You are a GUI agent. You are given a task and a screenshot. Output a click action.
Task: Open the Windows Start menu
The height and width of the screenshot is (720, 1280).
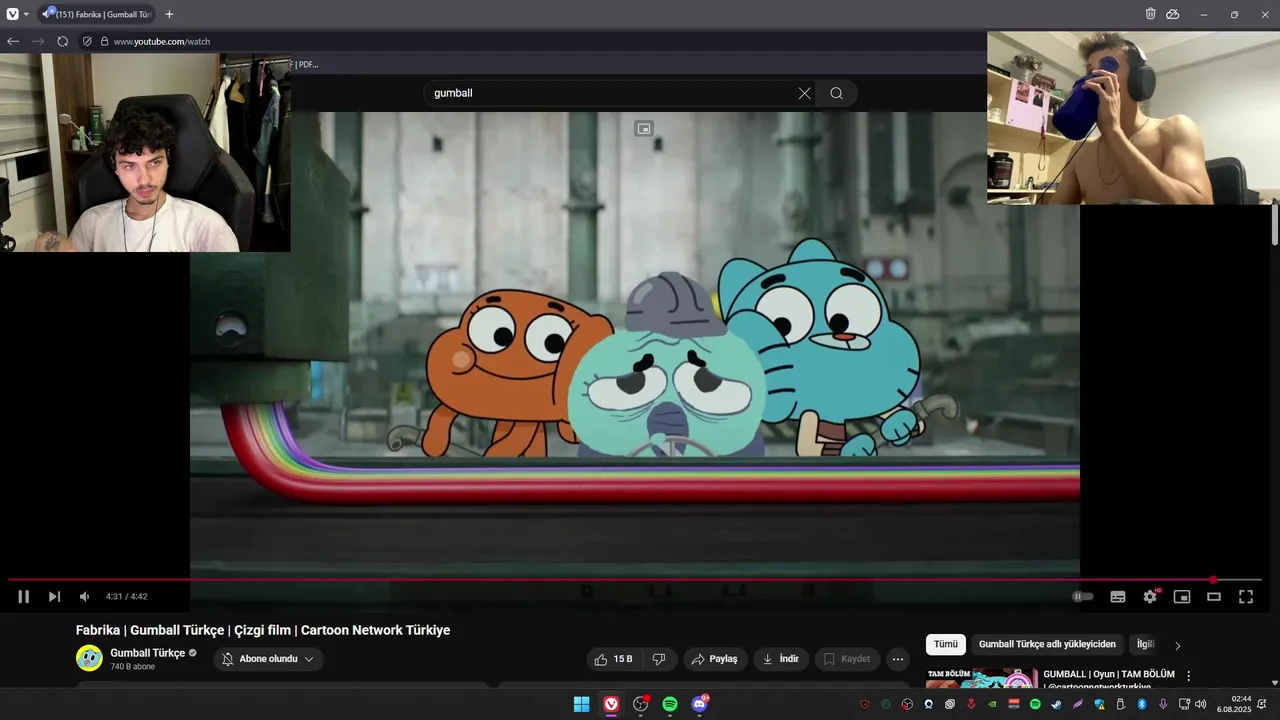pos(581,704)
